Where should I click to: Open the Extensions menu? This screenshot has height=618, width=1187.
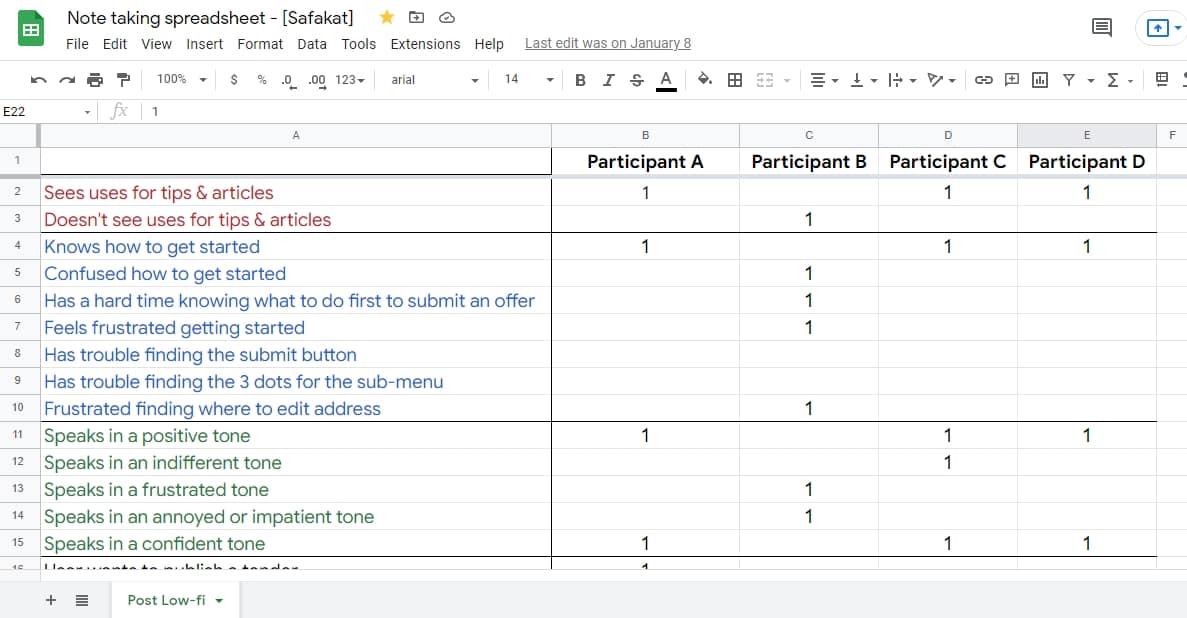click(425, 44)
